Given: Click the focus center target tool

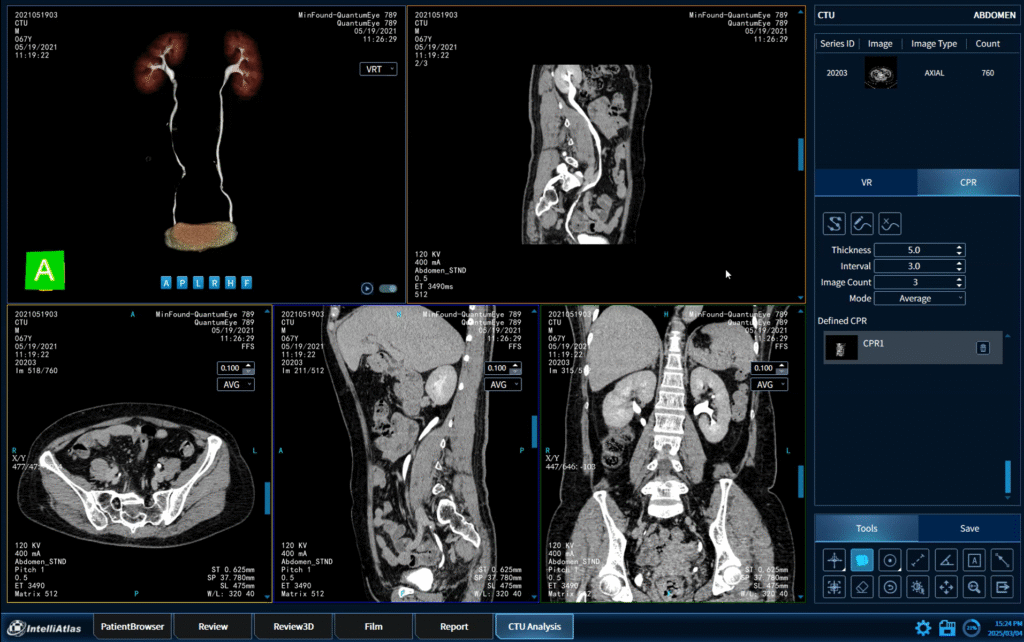Looking at the screenshot, I should pyautogui.click(x=834, y=587).
